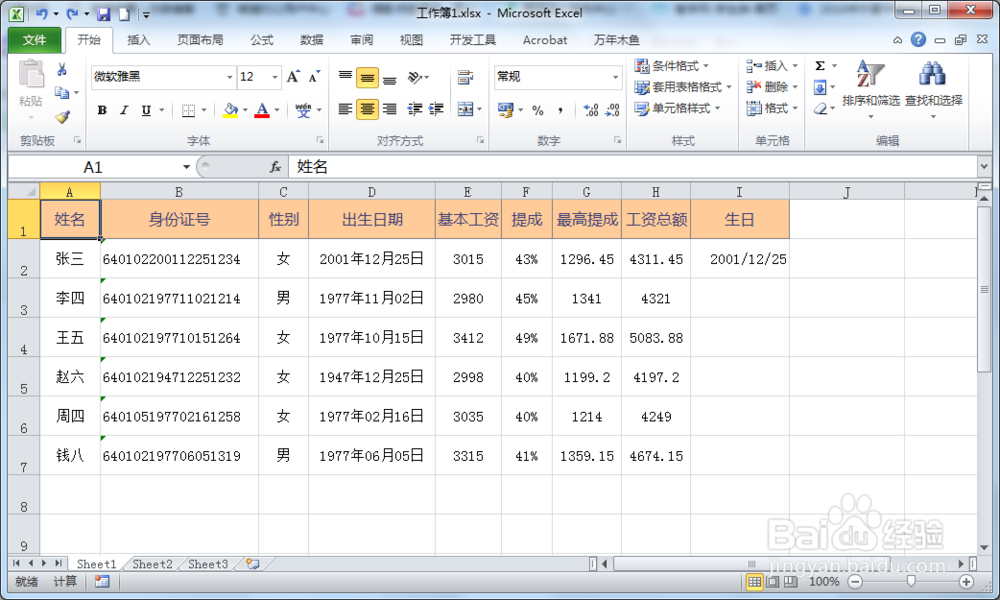The height and width of the screenshot is (600, 1000).
Task: Decrease the indent
Action: (x=415, y=110)
